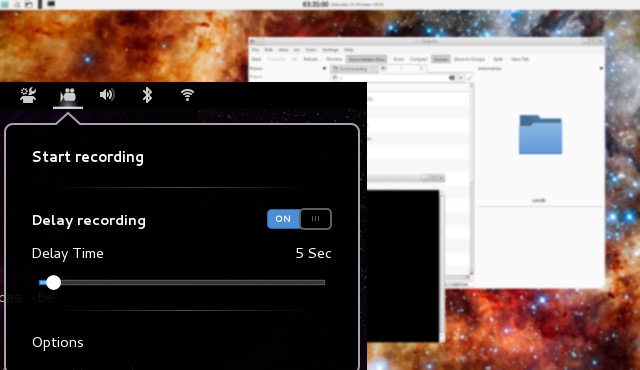This screenshot has height=370, width=640.
Task: Click the Delay Time slider track
Action: pyautogui.click(x=182, y=282)
